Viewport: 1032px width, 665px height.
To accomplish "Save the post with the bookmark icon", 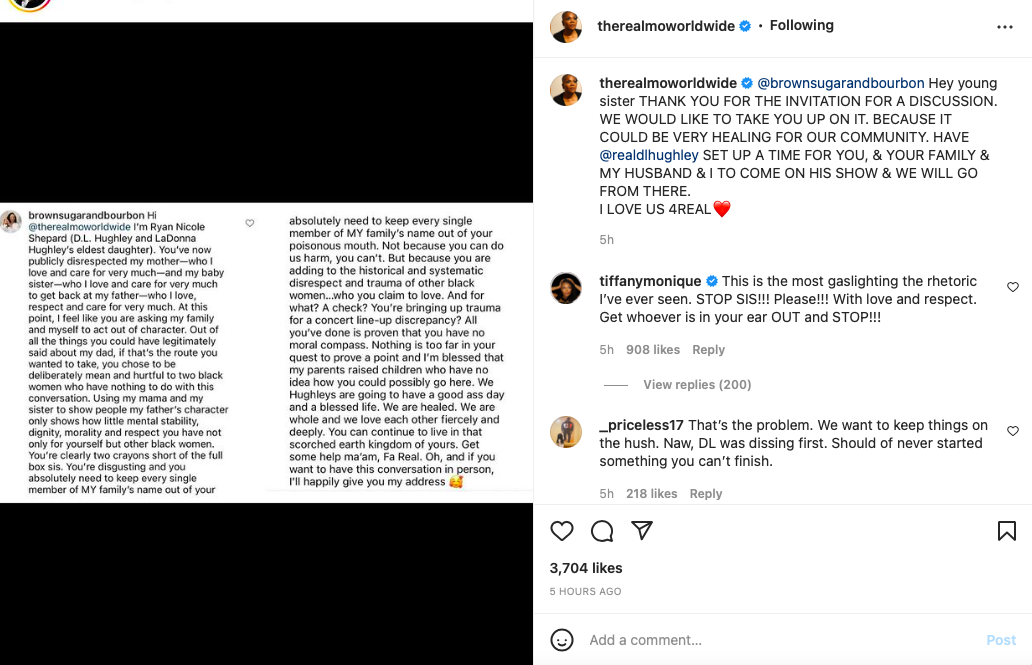I will pos(1006,531).
